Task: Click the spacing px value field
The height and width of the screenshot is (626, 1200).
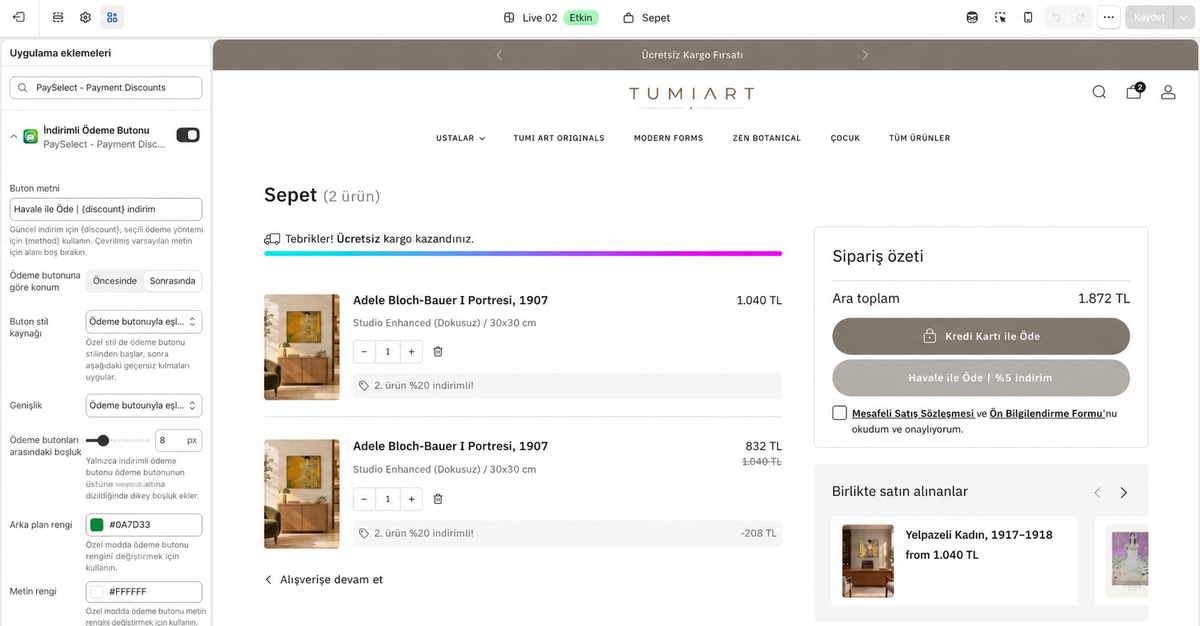Action: pyautogui.click(x=179, y=440)
